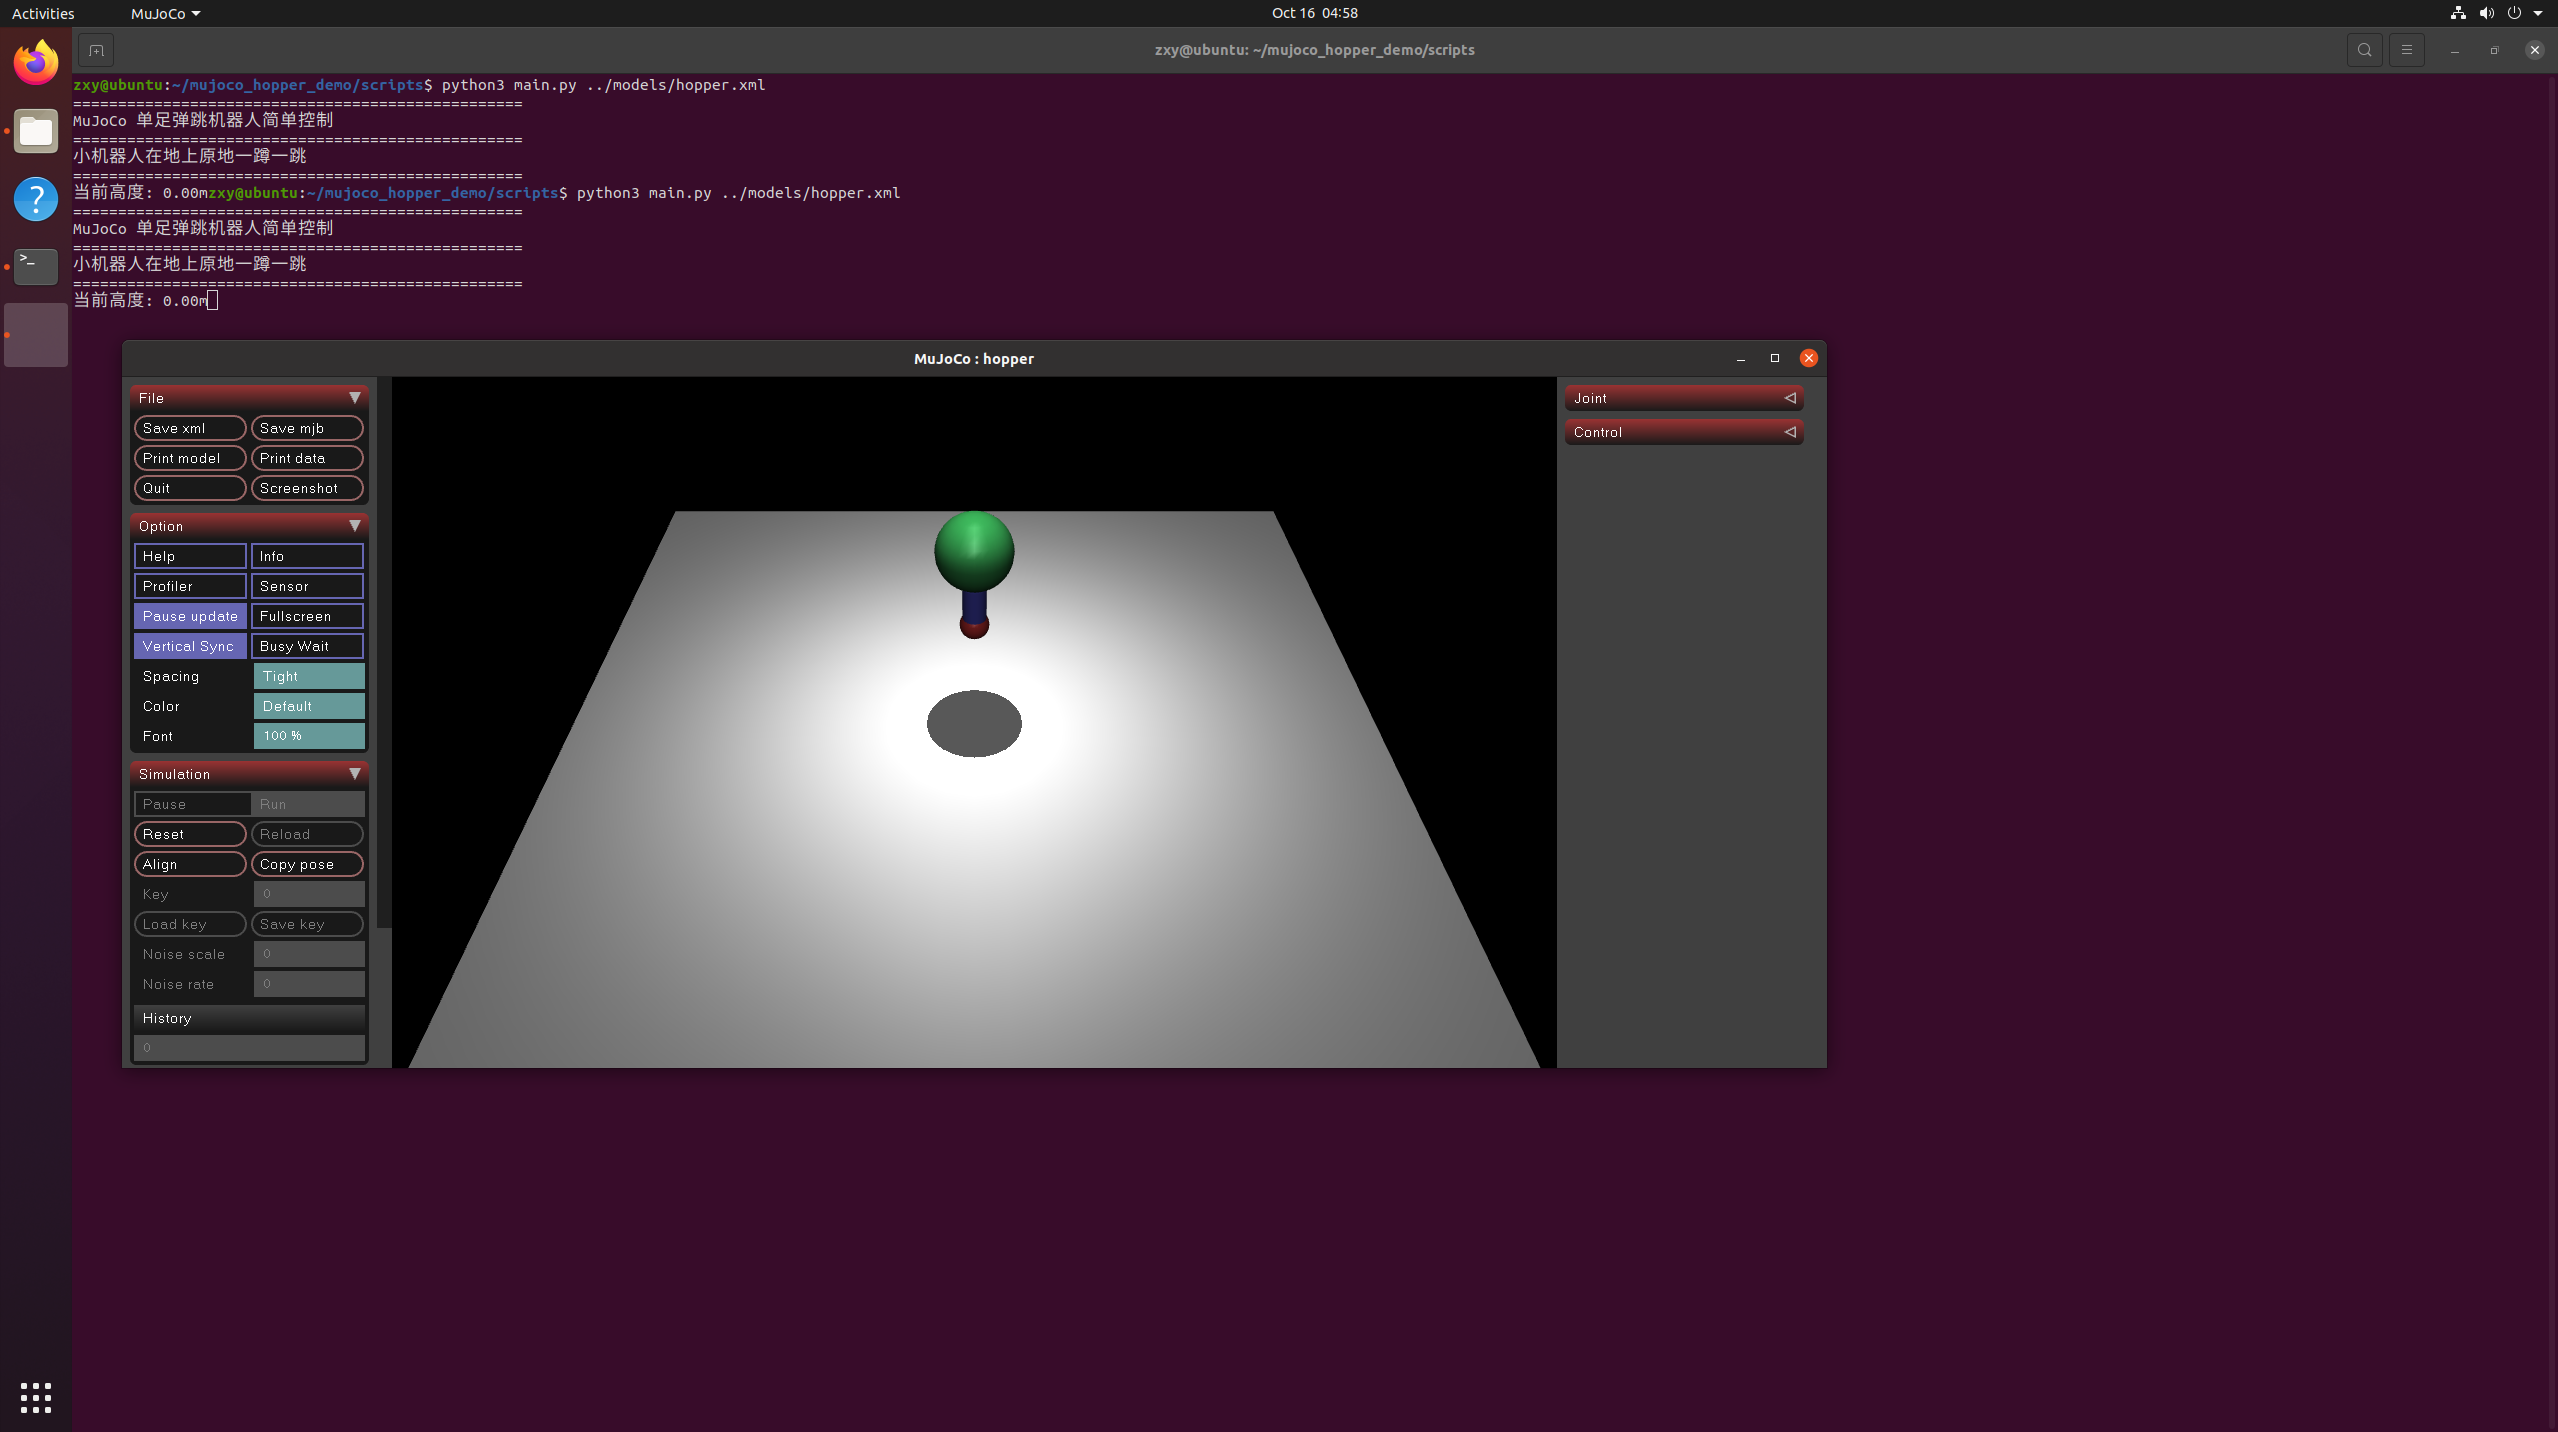The width and height of the screenshot is (2558, 1432).
Task: Open Firefox from the dock
Action: (36, 62)
